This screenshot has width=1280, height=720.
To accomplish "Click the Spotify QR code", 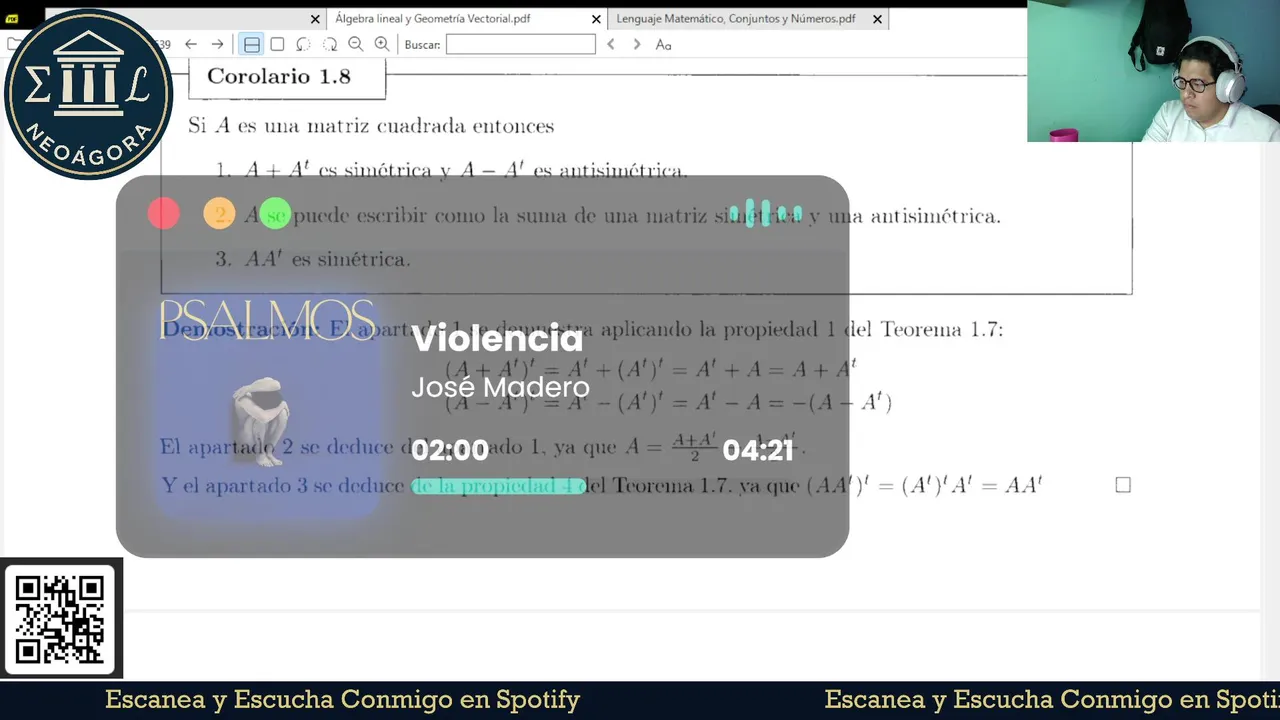I will (x=60, y=618).
